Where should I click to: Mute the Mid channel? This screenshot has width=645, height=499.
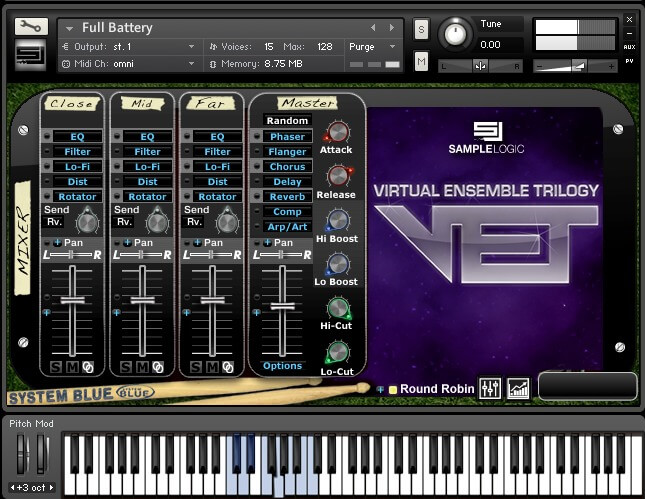(x=142, y=367)
